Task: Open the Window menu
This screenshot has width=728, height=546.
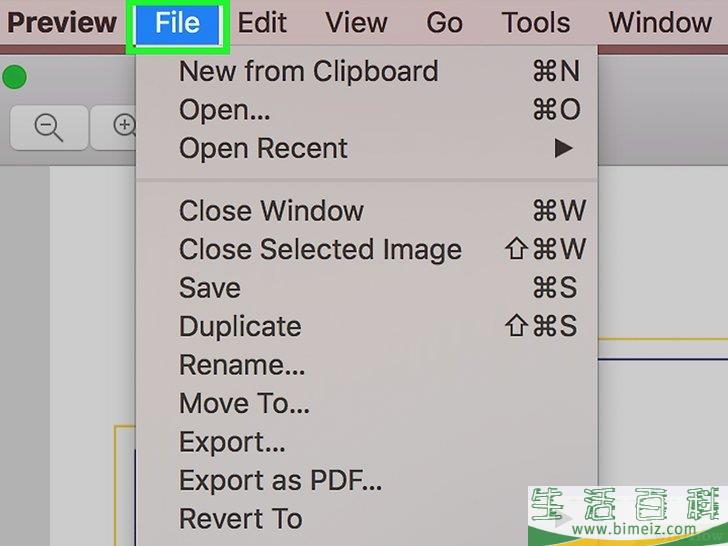Action: click(x=660, y=23)
